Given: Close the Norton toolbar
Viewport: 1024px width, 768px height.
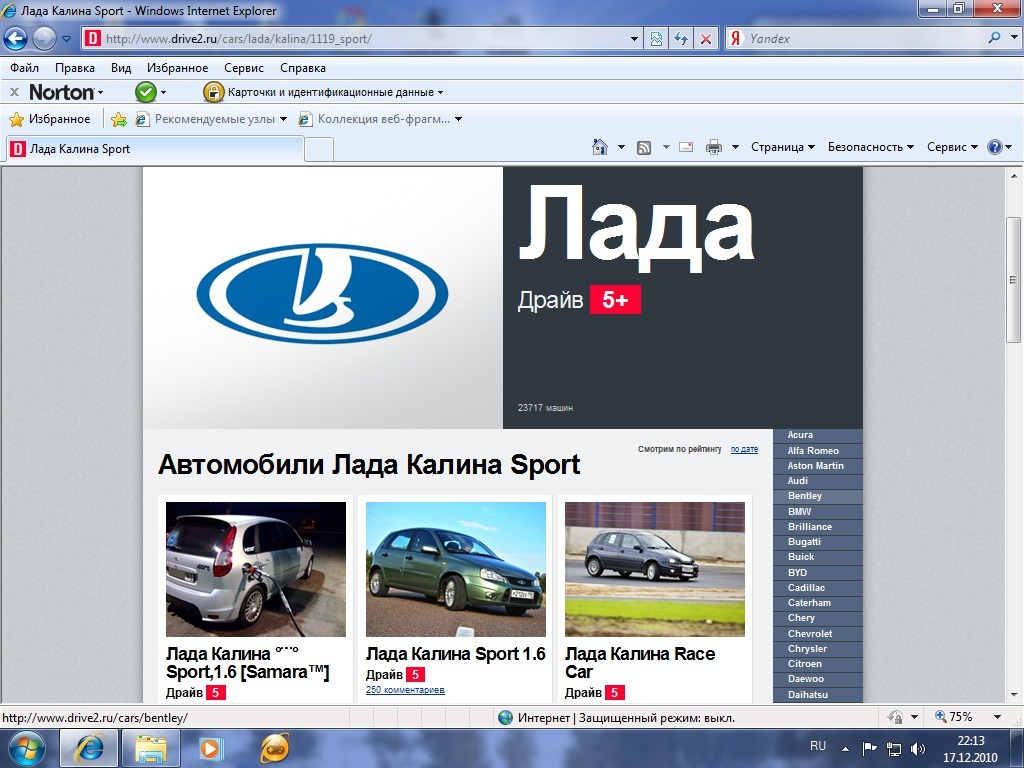Looking at the screenshot, I should (x=14, y=92).
